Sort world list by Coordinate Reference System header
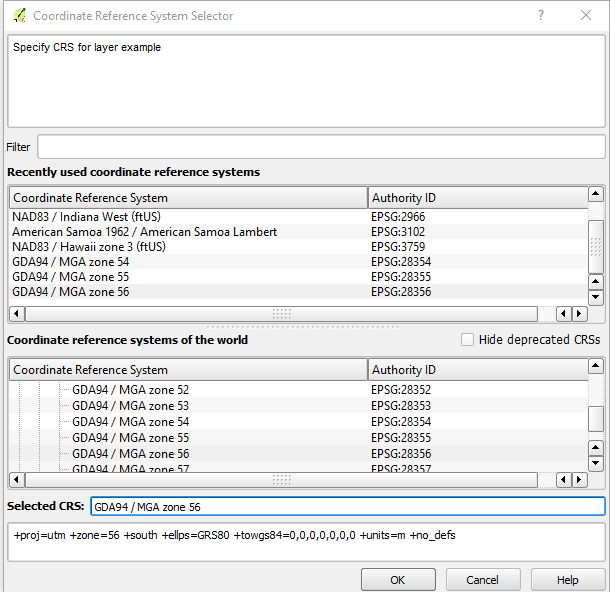 pos(188,370)
